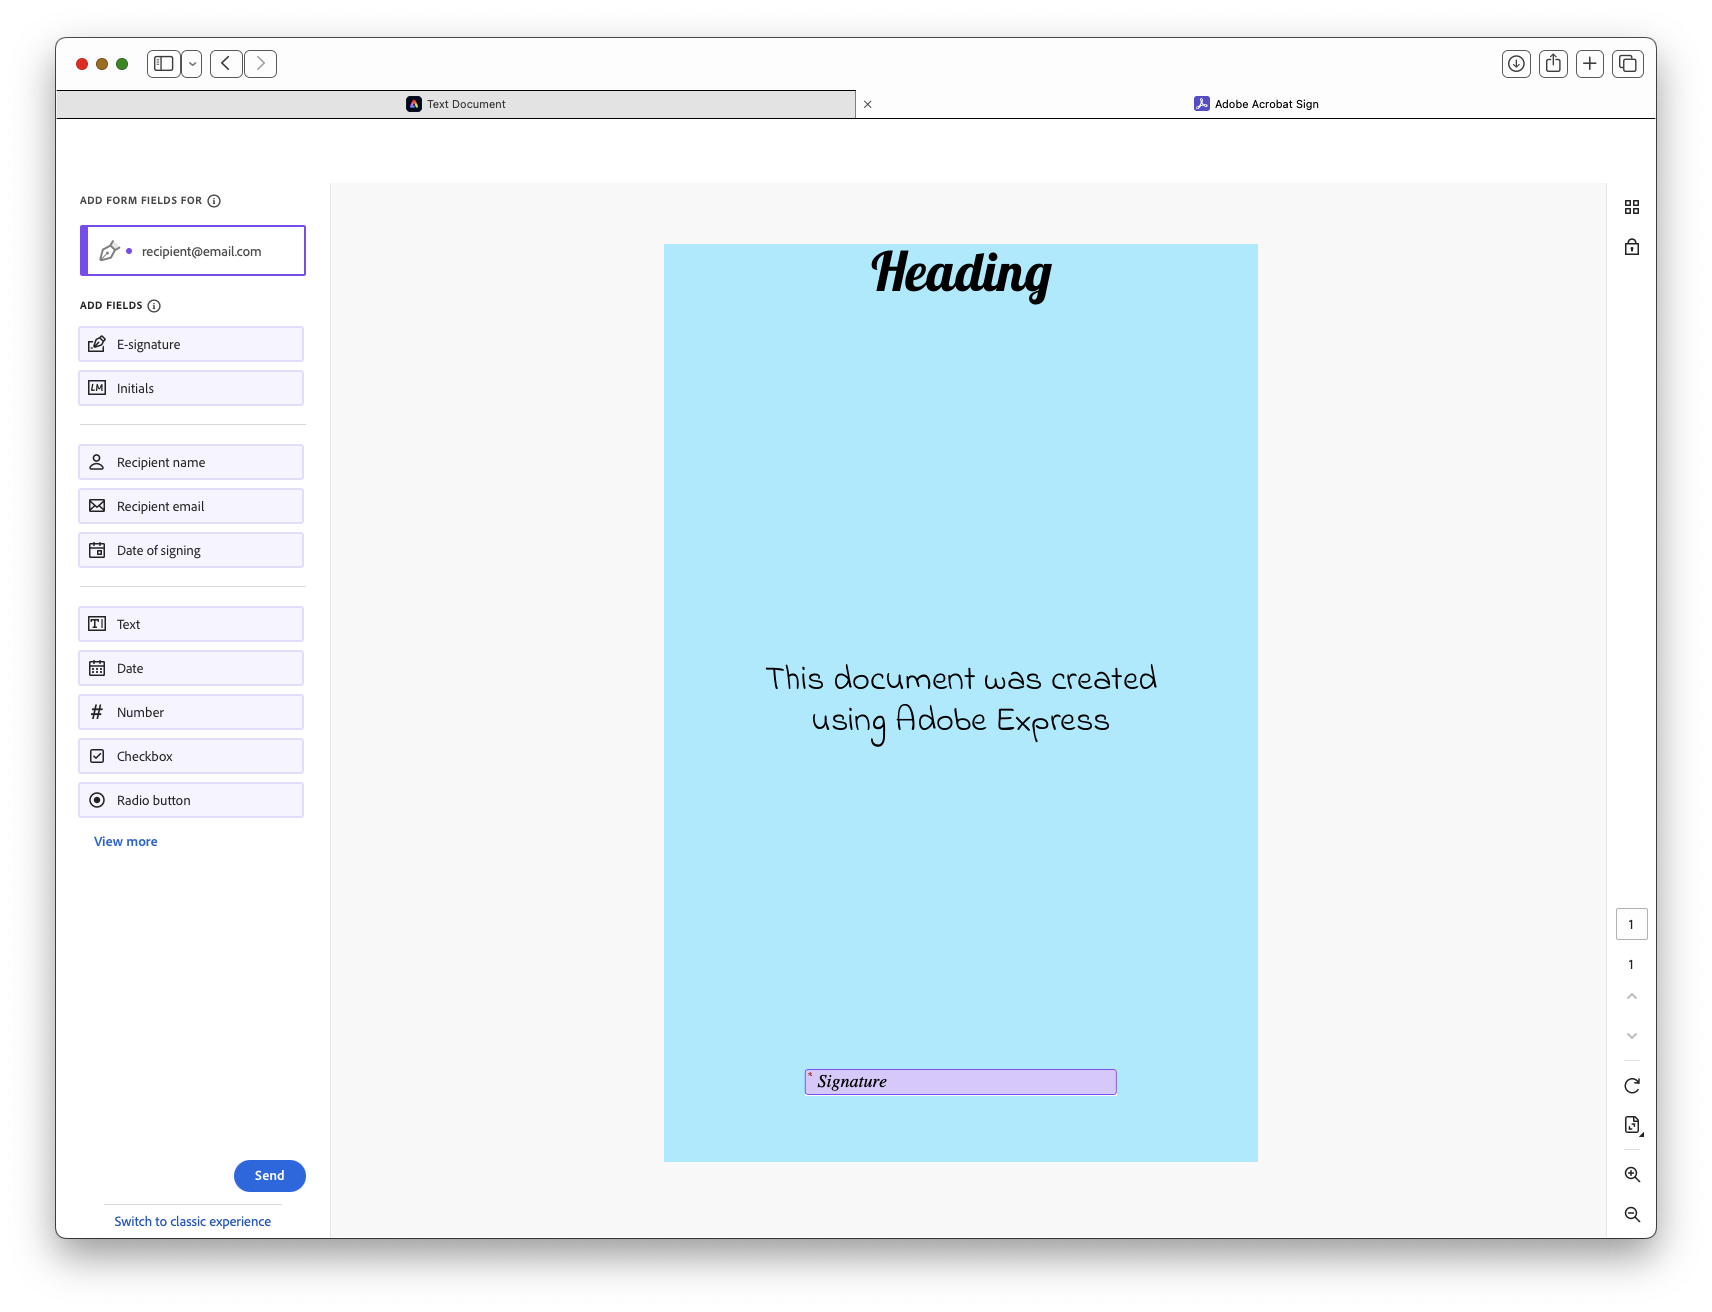This screenshot has width=1712, height=1312.
Task: Show info icon next to Add Fields
Action: (x=154, y=306)
